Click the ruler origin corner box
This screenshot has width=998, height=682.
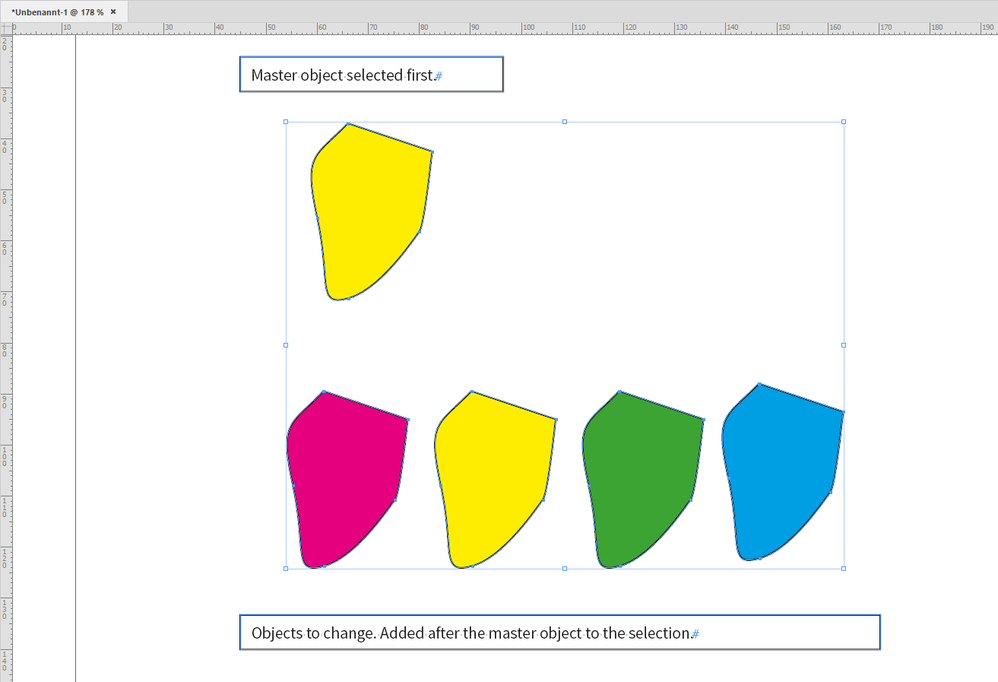pyautogui.click(x=6, y=28)
